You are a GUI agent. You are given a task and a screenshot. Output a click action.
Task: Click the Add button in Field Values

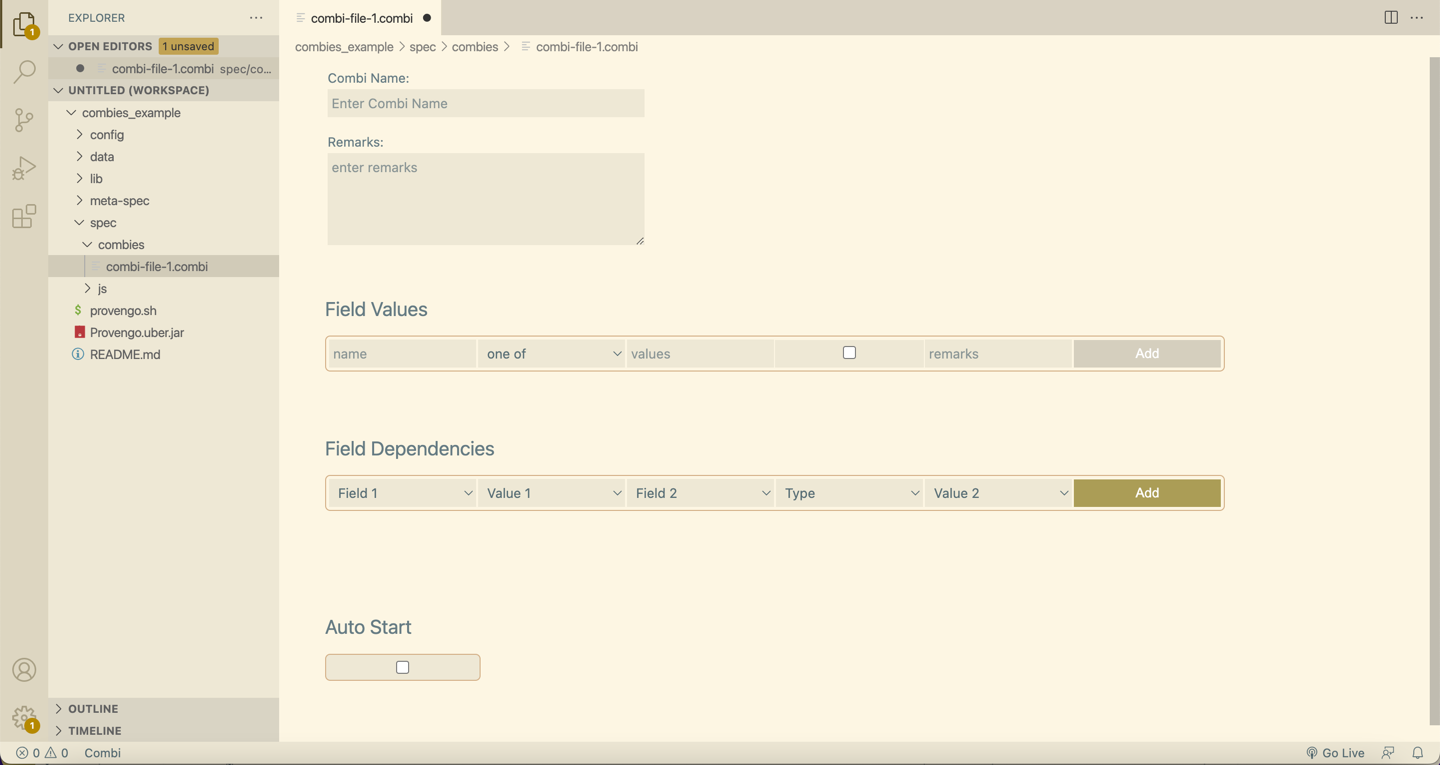(x=1147, y=354)
